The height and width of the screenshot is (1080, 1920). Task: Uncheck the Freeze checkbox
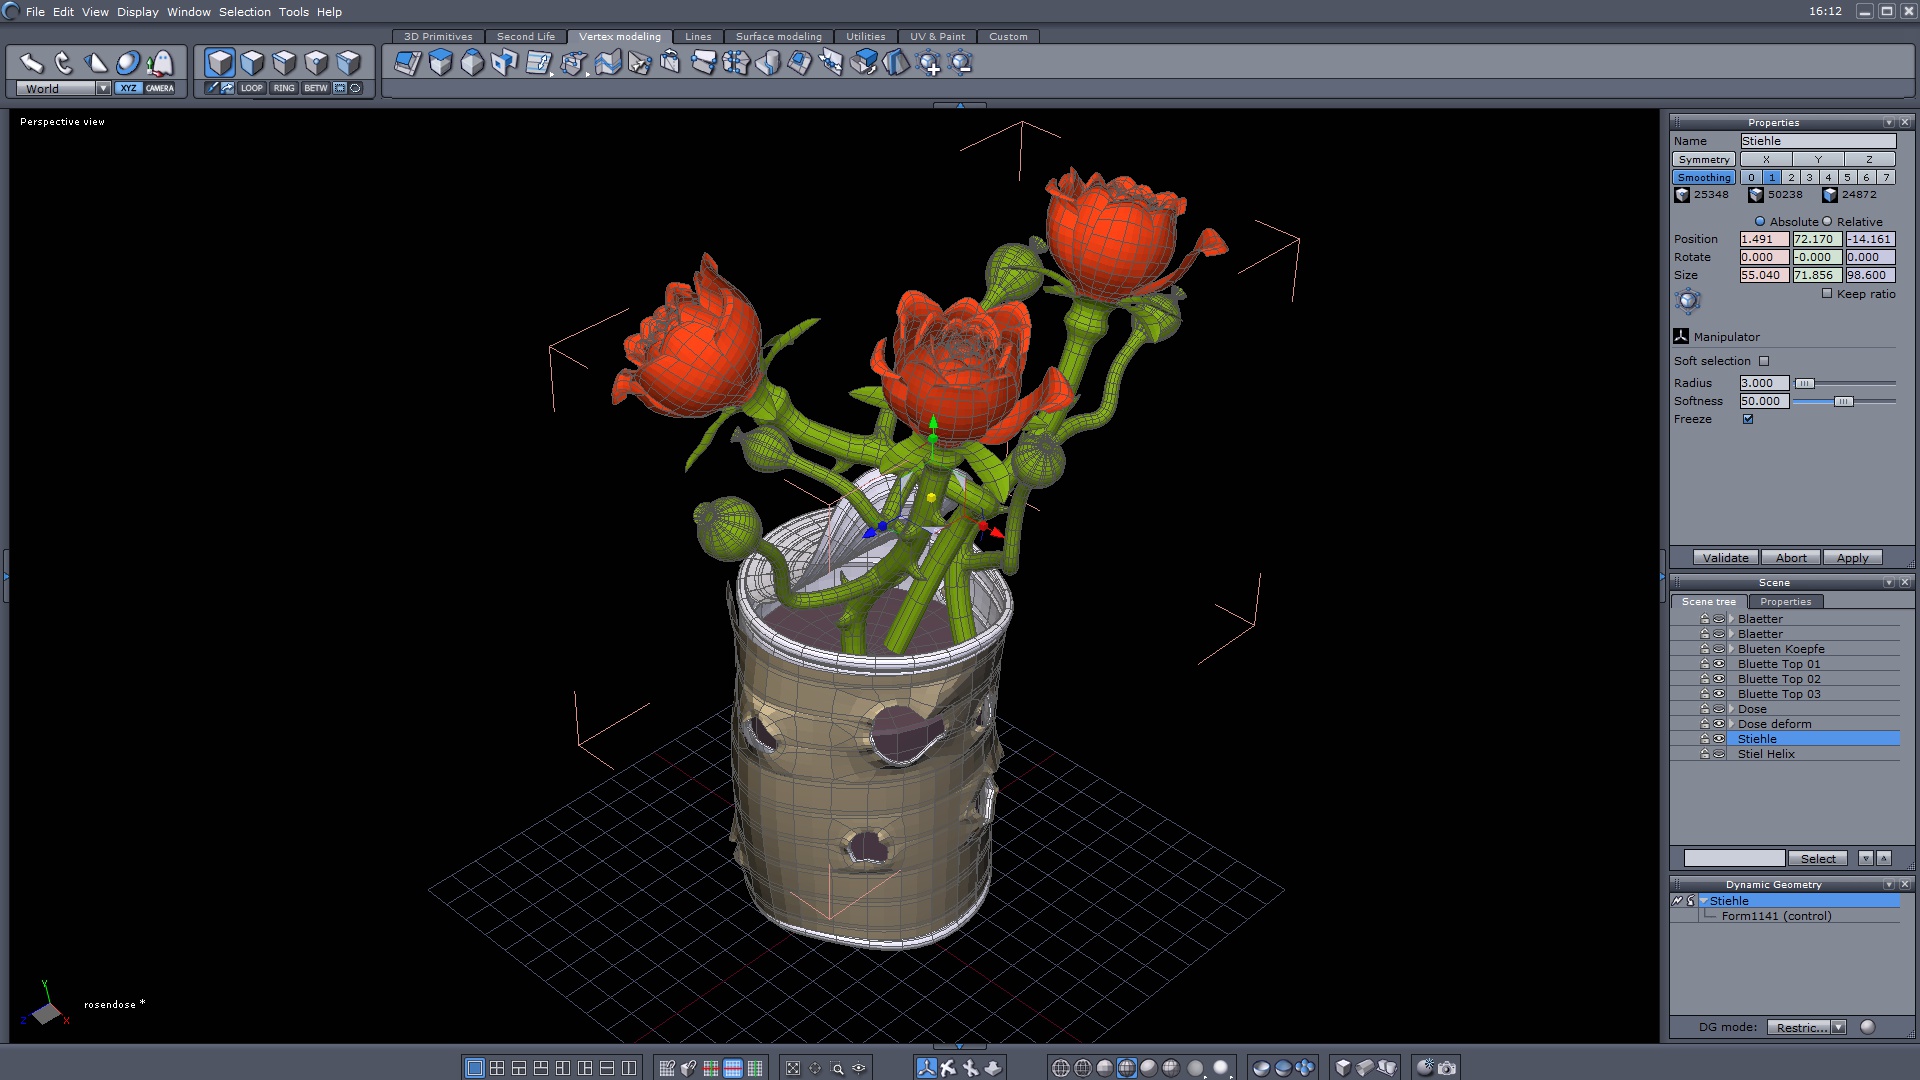[1748, 419]
